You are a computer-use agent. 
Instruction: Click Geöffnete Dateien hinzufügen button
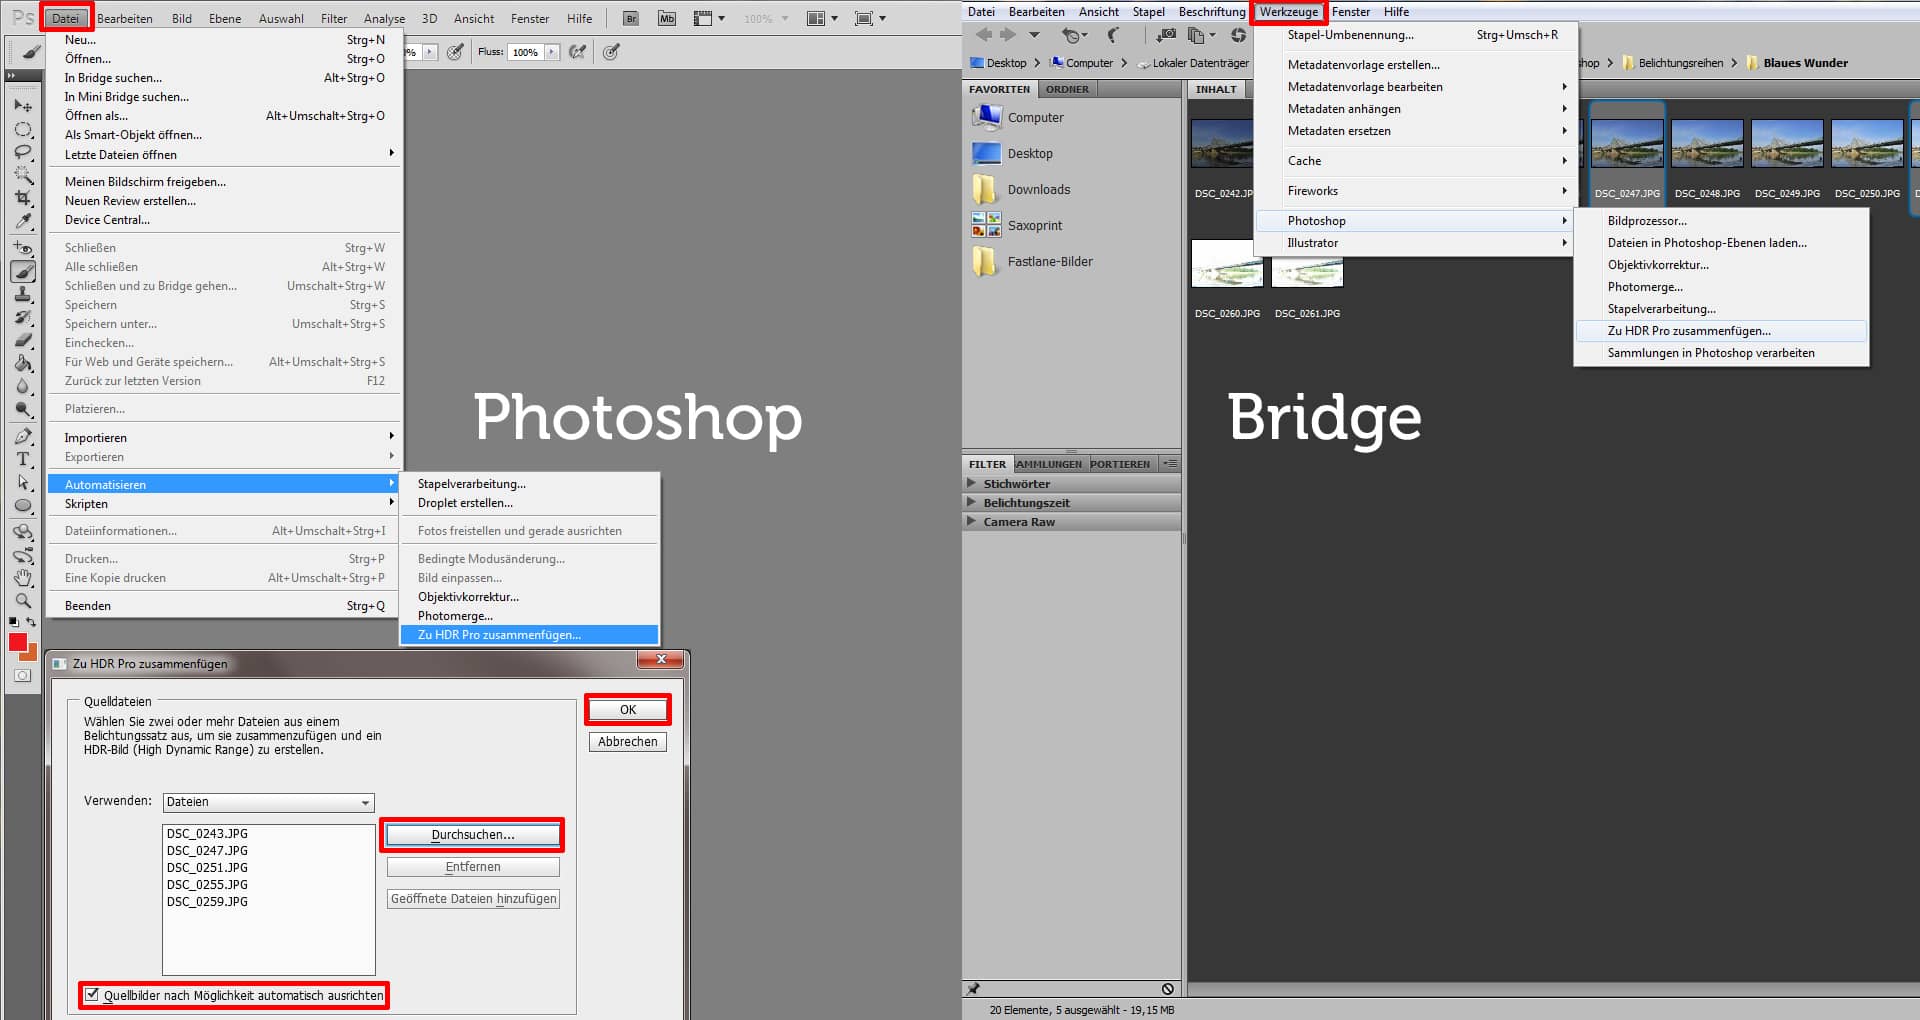coord(472,898)
